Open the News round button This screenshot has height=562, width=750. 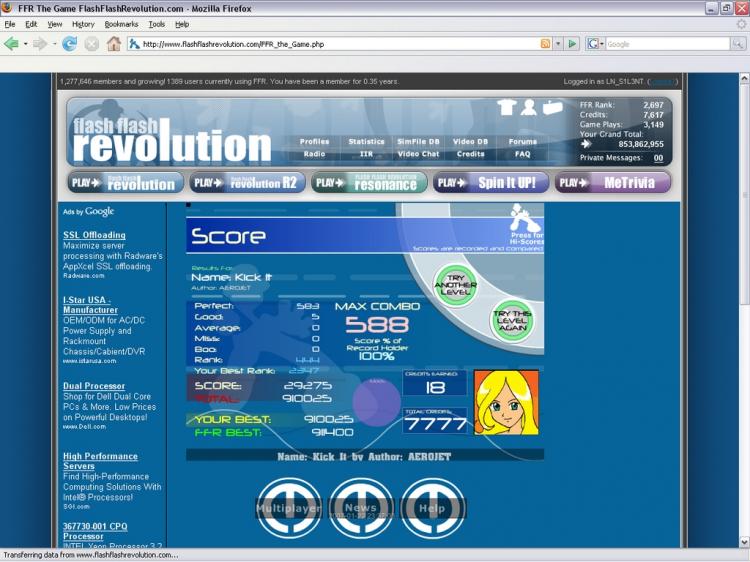(x=361, y=508)
